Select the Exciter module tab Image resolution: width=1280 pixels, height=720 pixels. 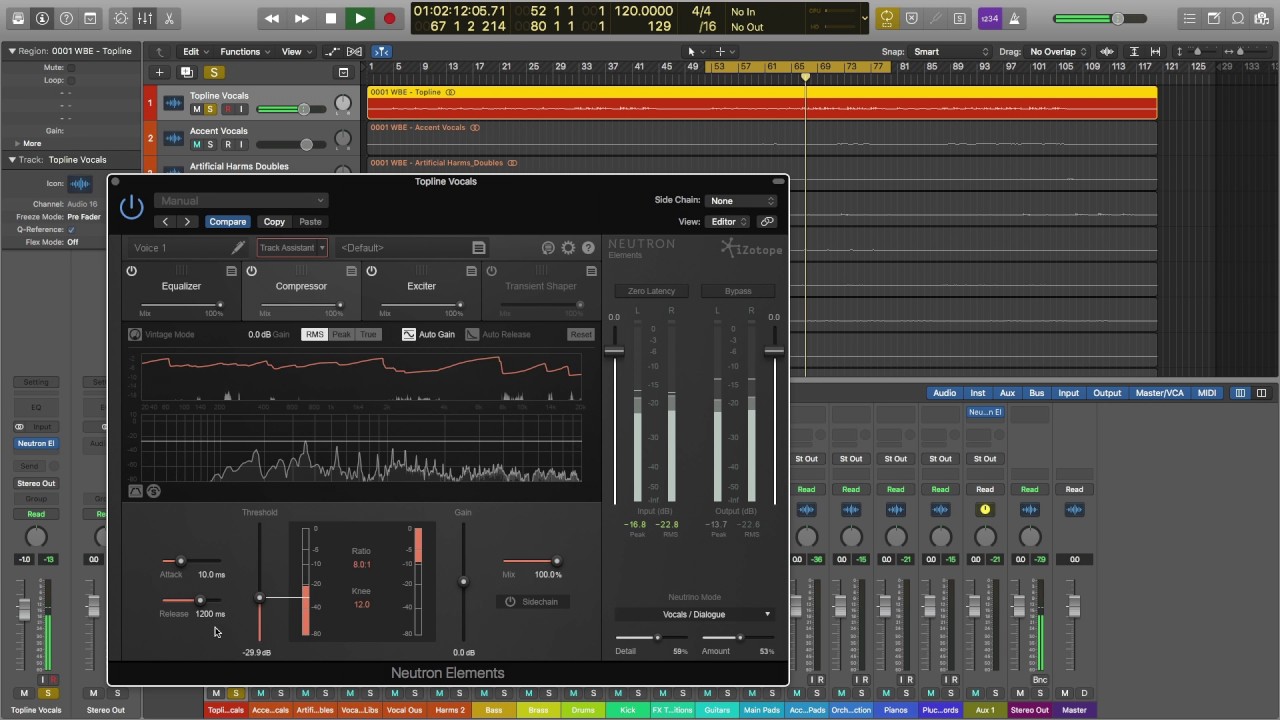point(421,287)
